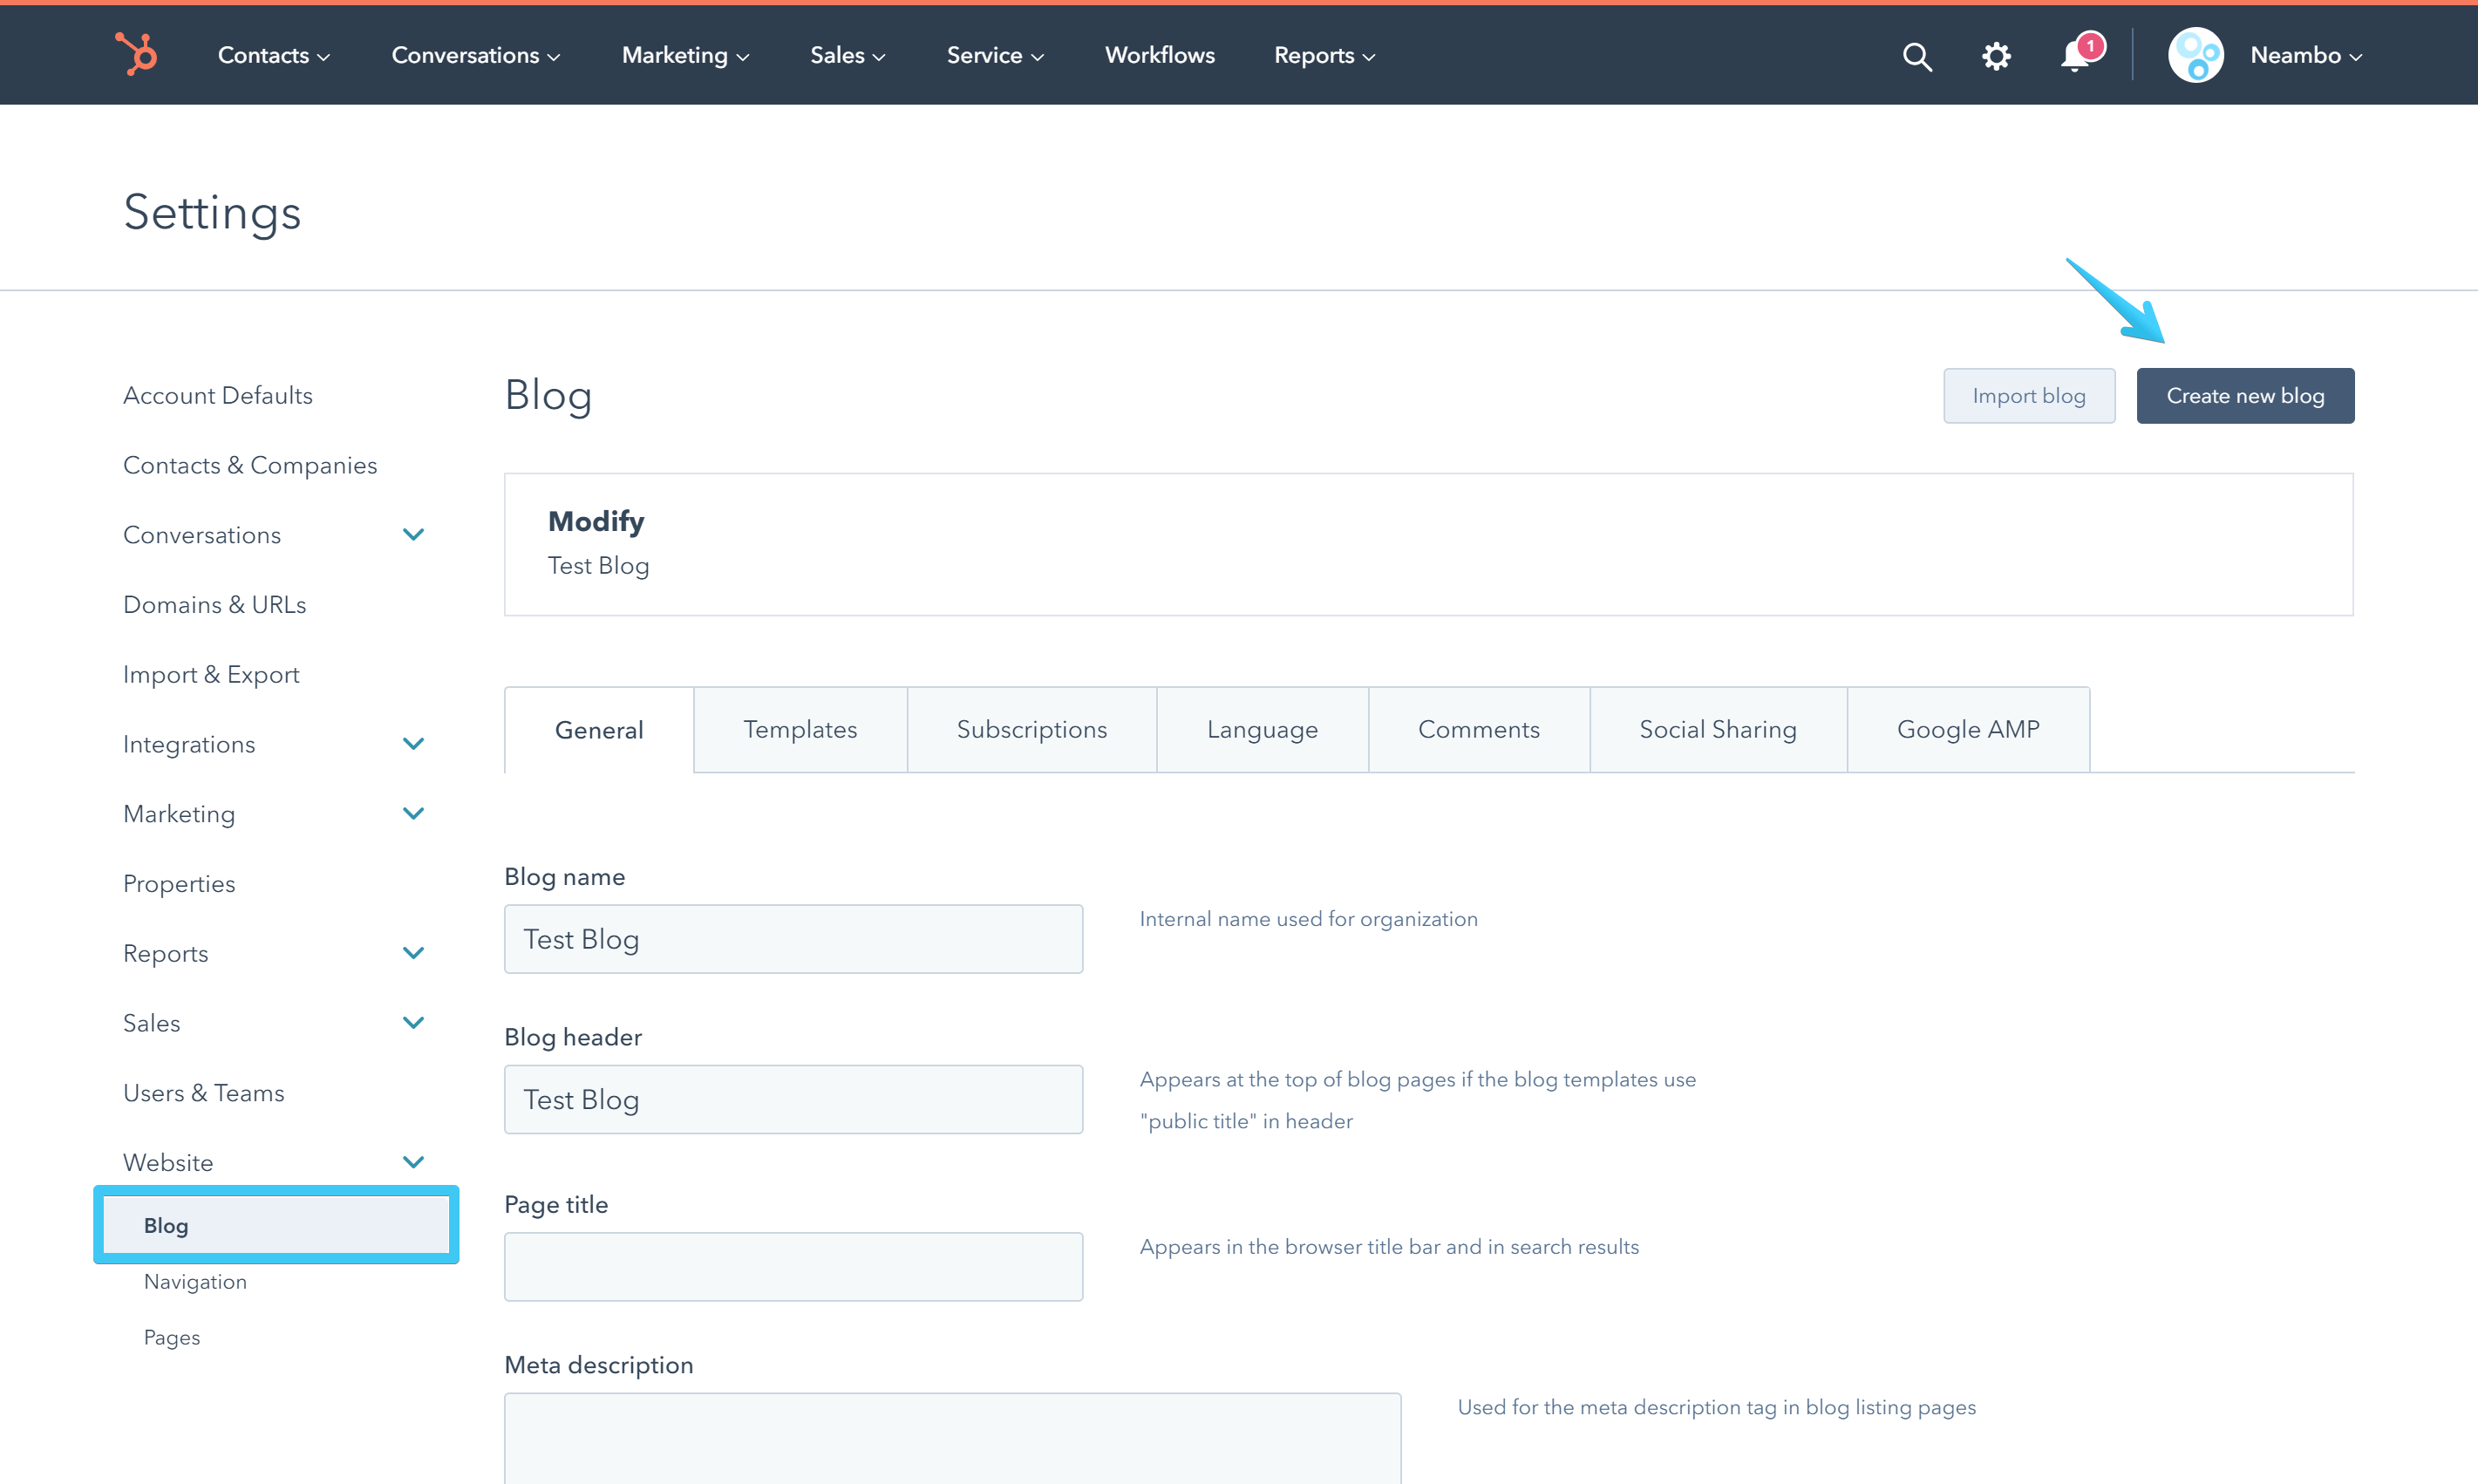Open the Subscriptions tab

1032,729
